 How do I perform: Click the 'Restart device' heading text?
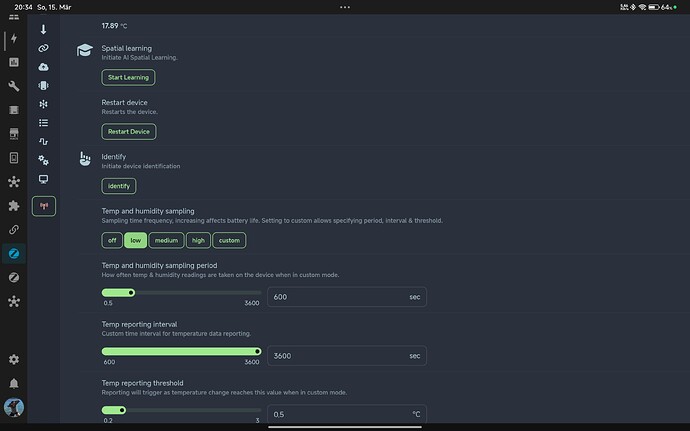(125, 103)
